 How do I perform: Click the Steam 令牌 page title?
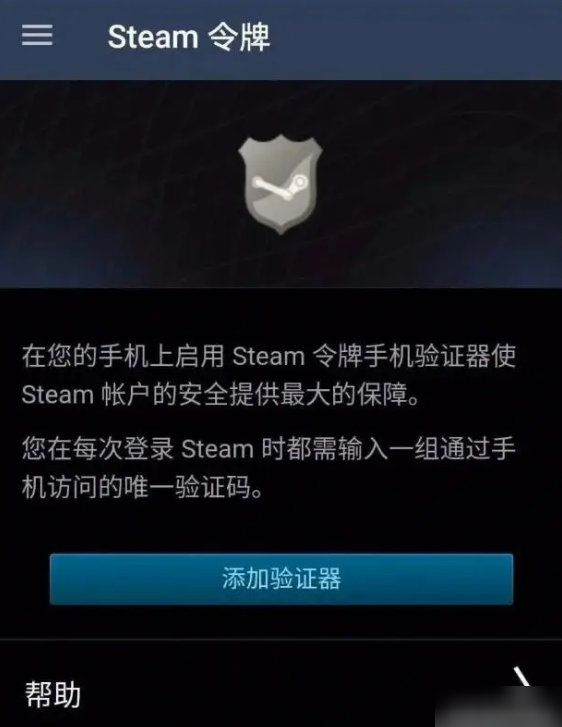189,37
